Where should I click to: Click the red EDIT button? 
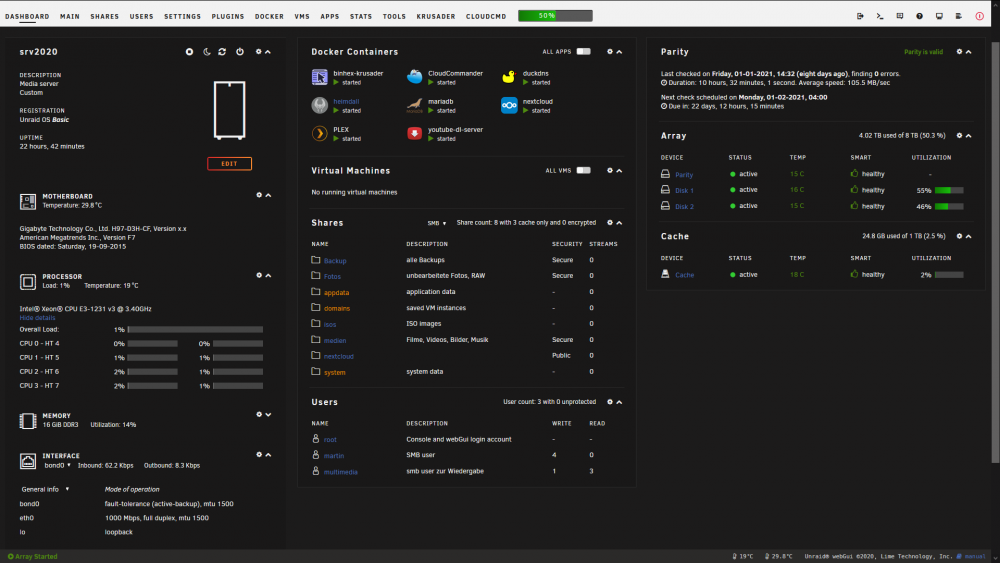click(230, 164)
